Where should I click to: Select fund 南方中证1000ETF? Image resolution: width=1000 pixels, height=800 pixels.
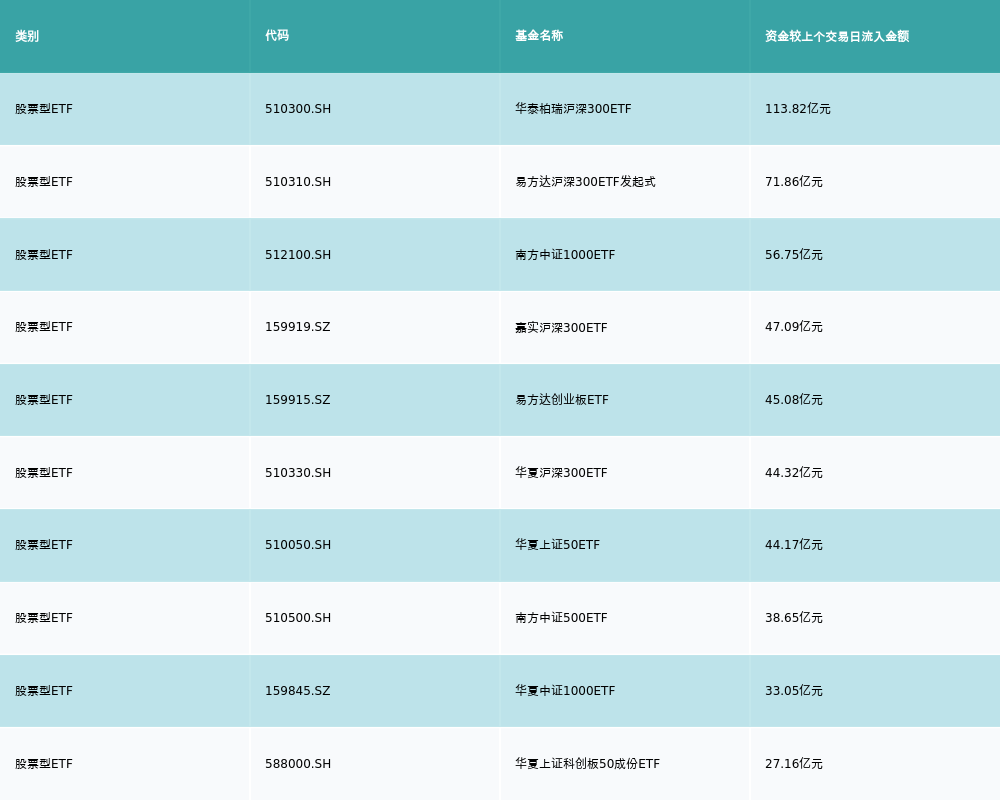point(565,255)
